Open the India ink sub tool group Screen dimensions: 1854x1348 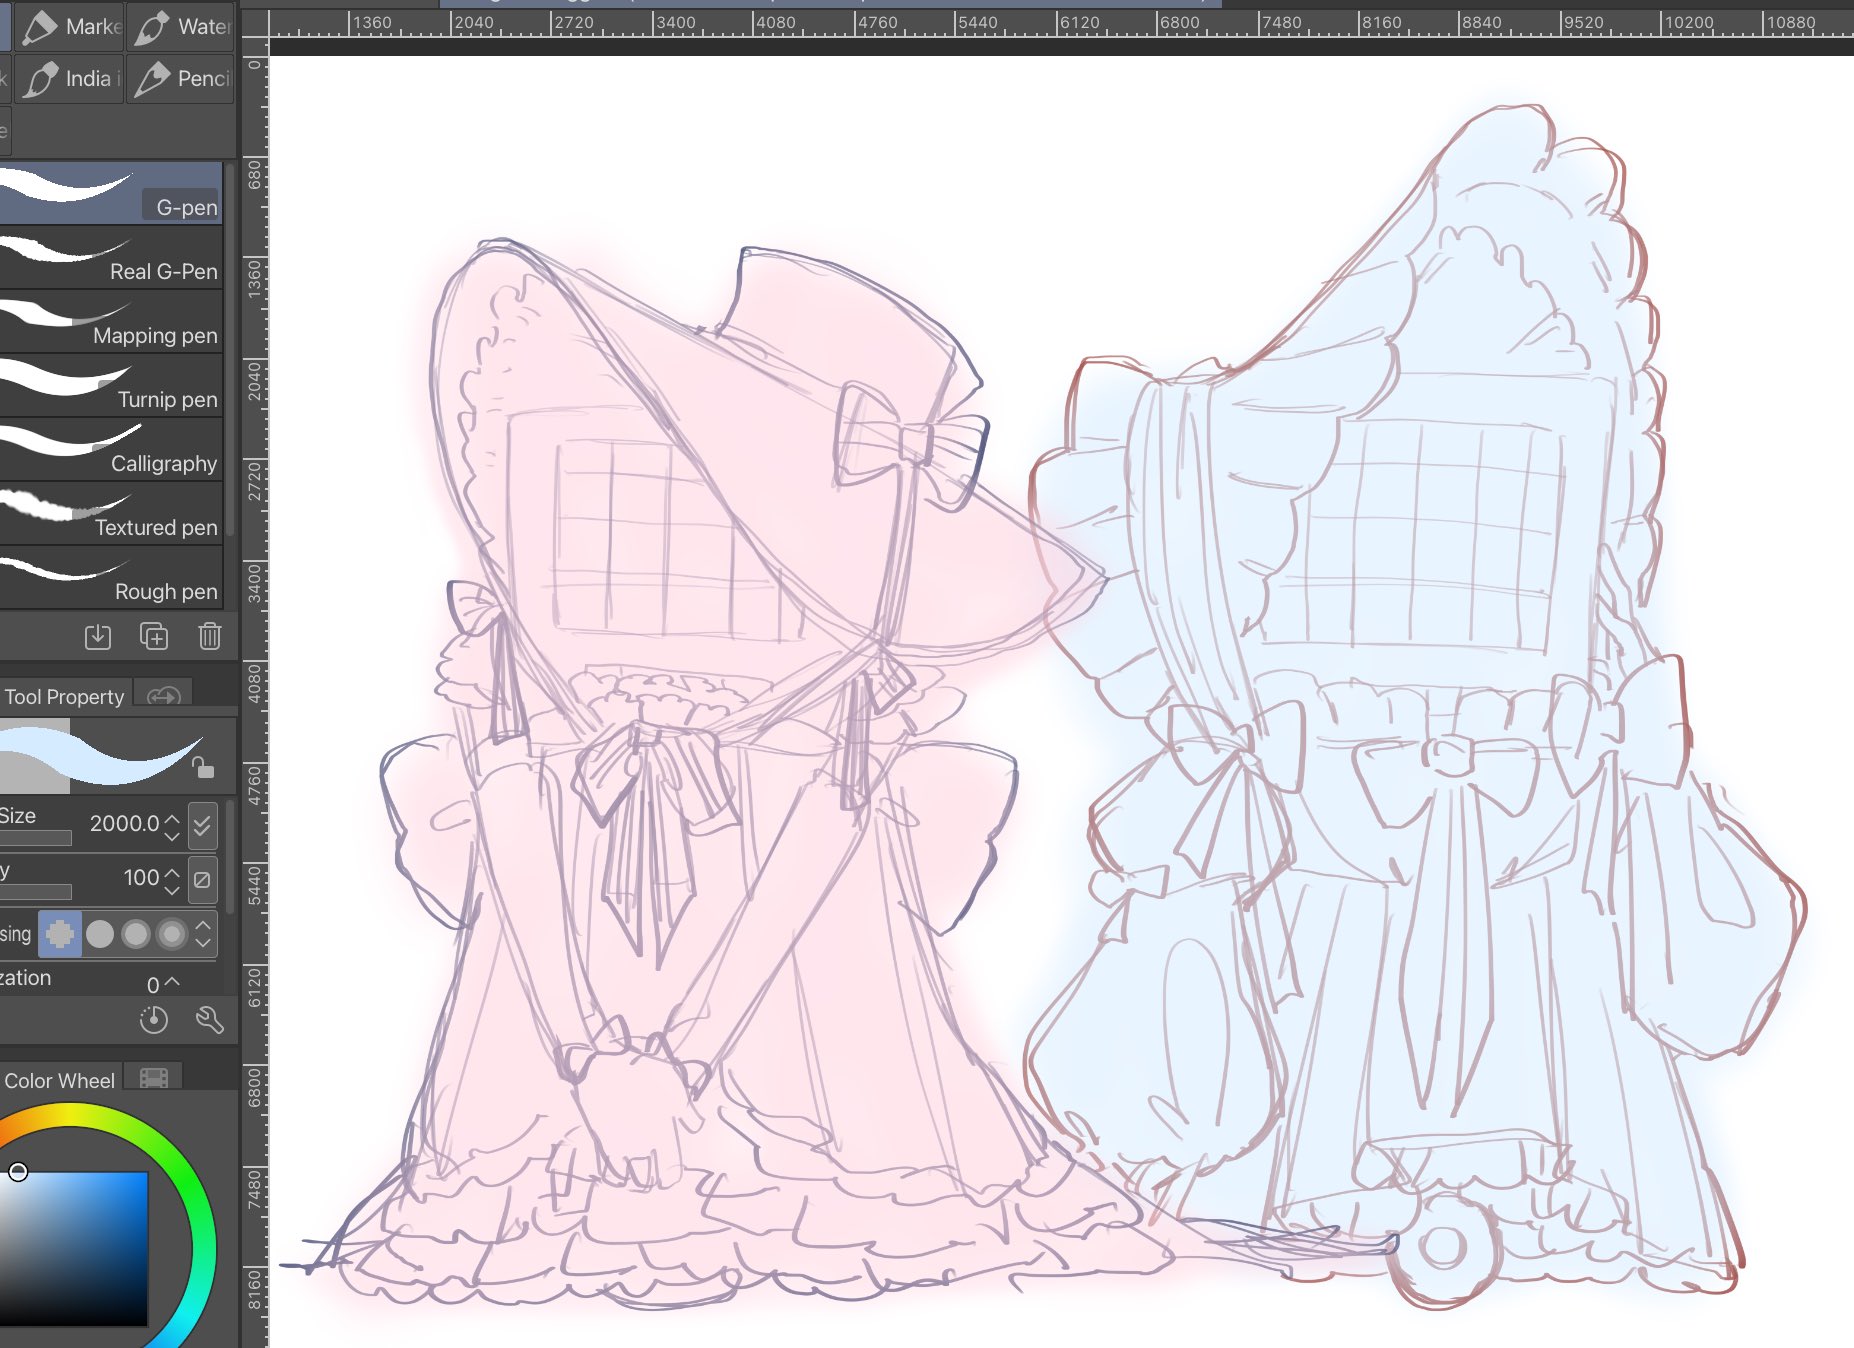click(68, 79)
